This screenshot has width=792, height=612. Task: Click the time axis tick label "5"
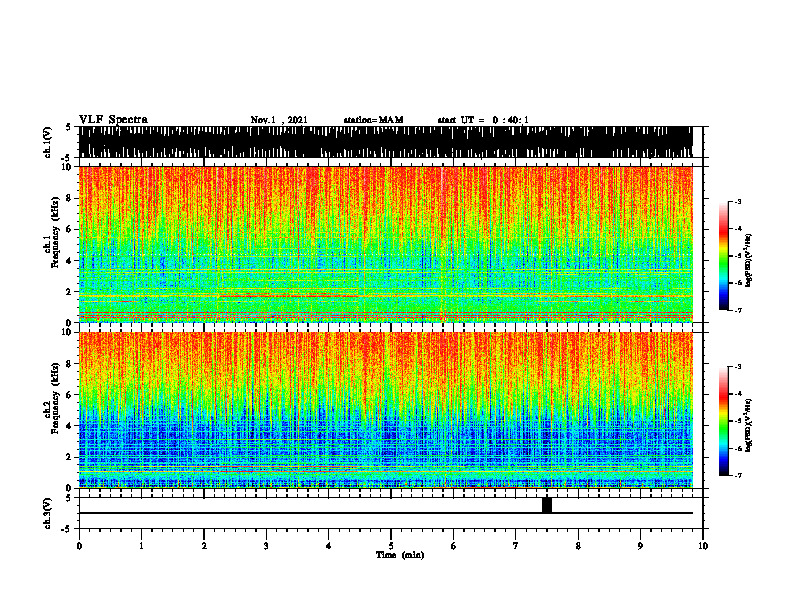391,546
